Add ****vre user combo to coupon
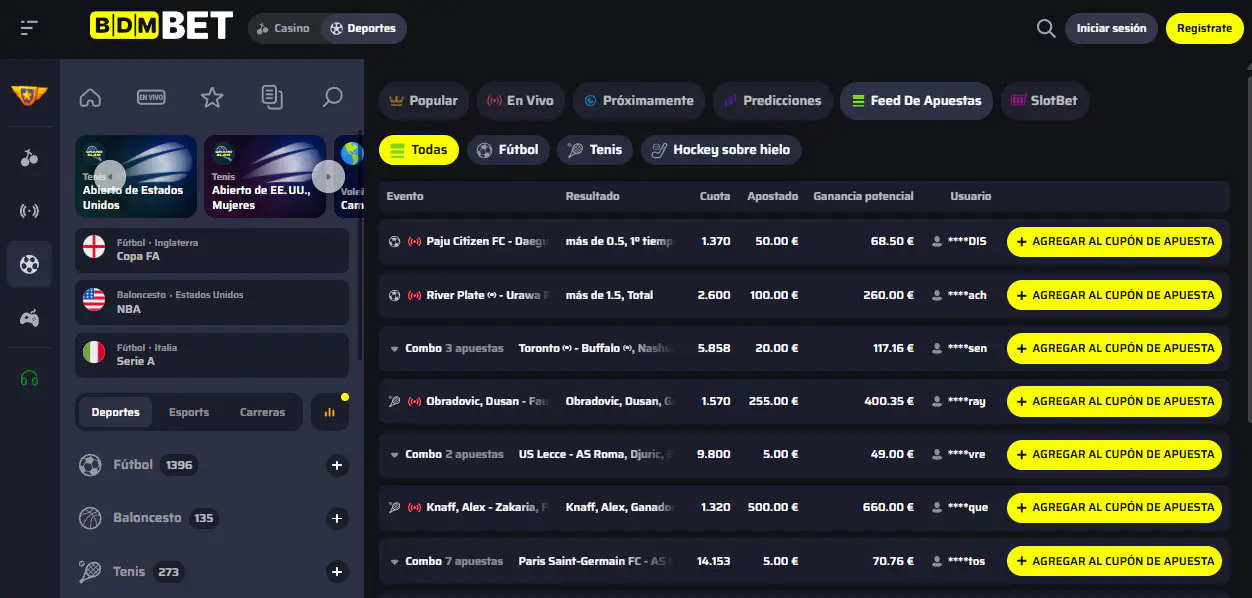Image resolution: width=1252 pixels, height=598 pixels. pos(1114,454)
